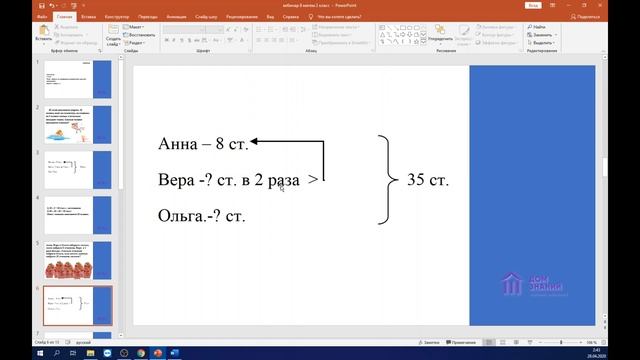Open Windows Start menu

pyautogui.click(x=40, y=353)
